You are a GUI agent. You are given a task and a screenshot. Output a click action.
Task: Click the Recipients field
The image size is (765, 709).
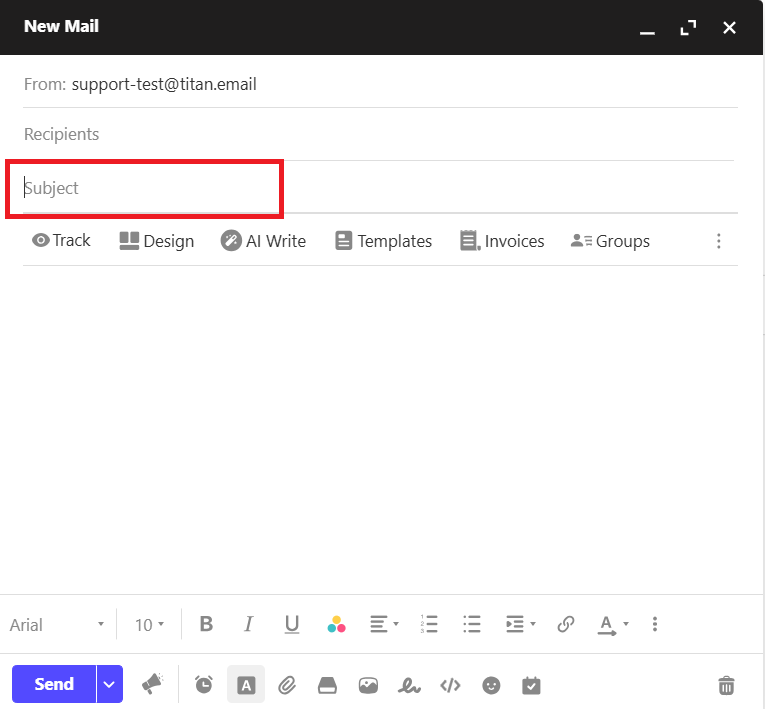(x=380, y=134)
